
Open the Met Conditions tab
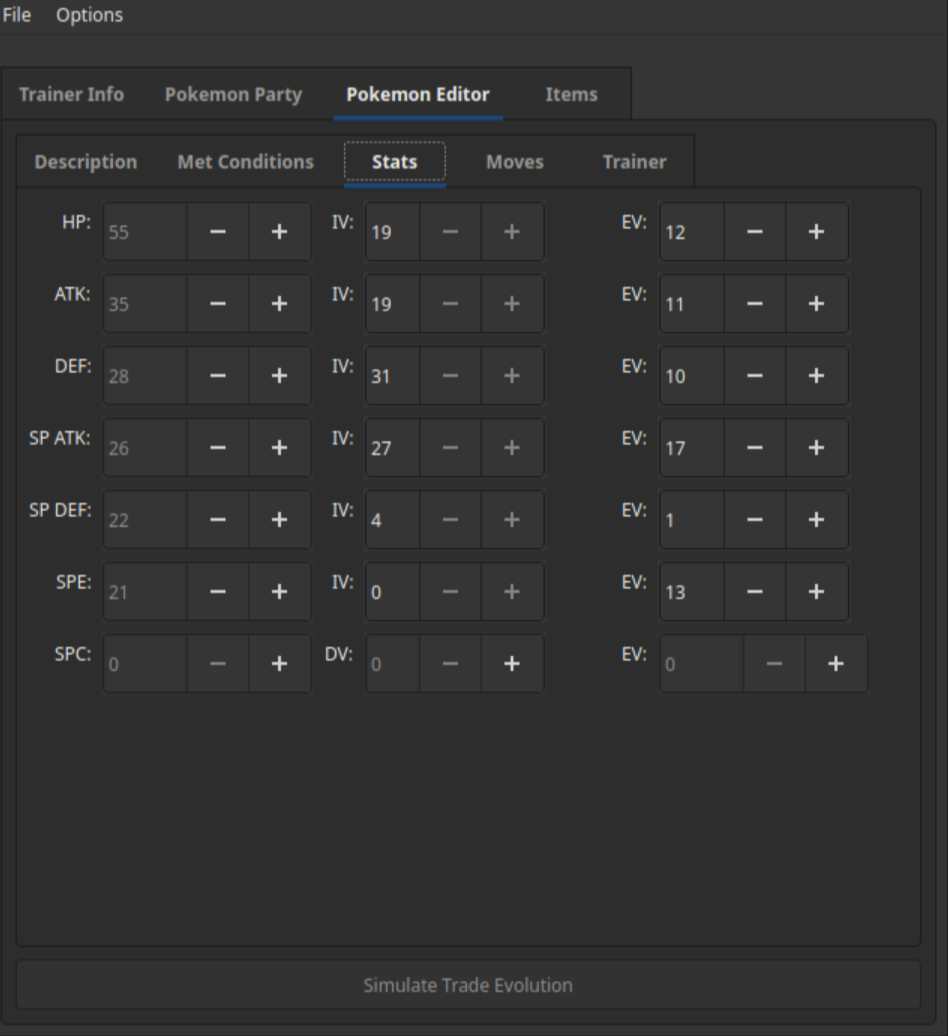click(245, 162)
